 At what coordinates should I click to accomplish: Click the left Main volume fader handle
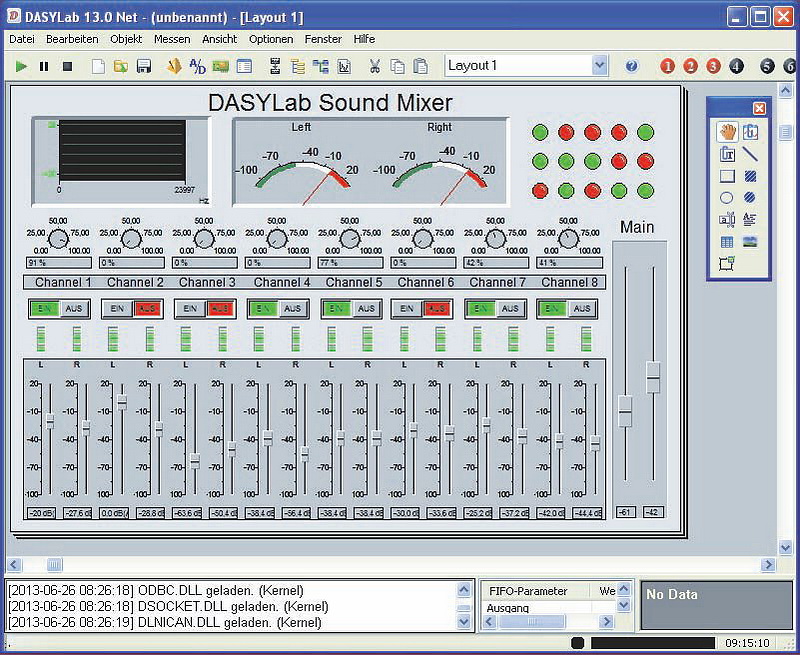[x=625, y=411]
